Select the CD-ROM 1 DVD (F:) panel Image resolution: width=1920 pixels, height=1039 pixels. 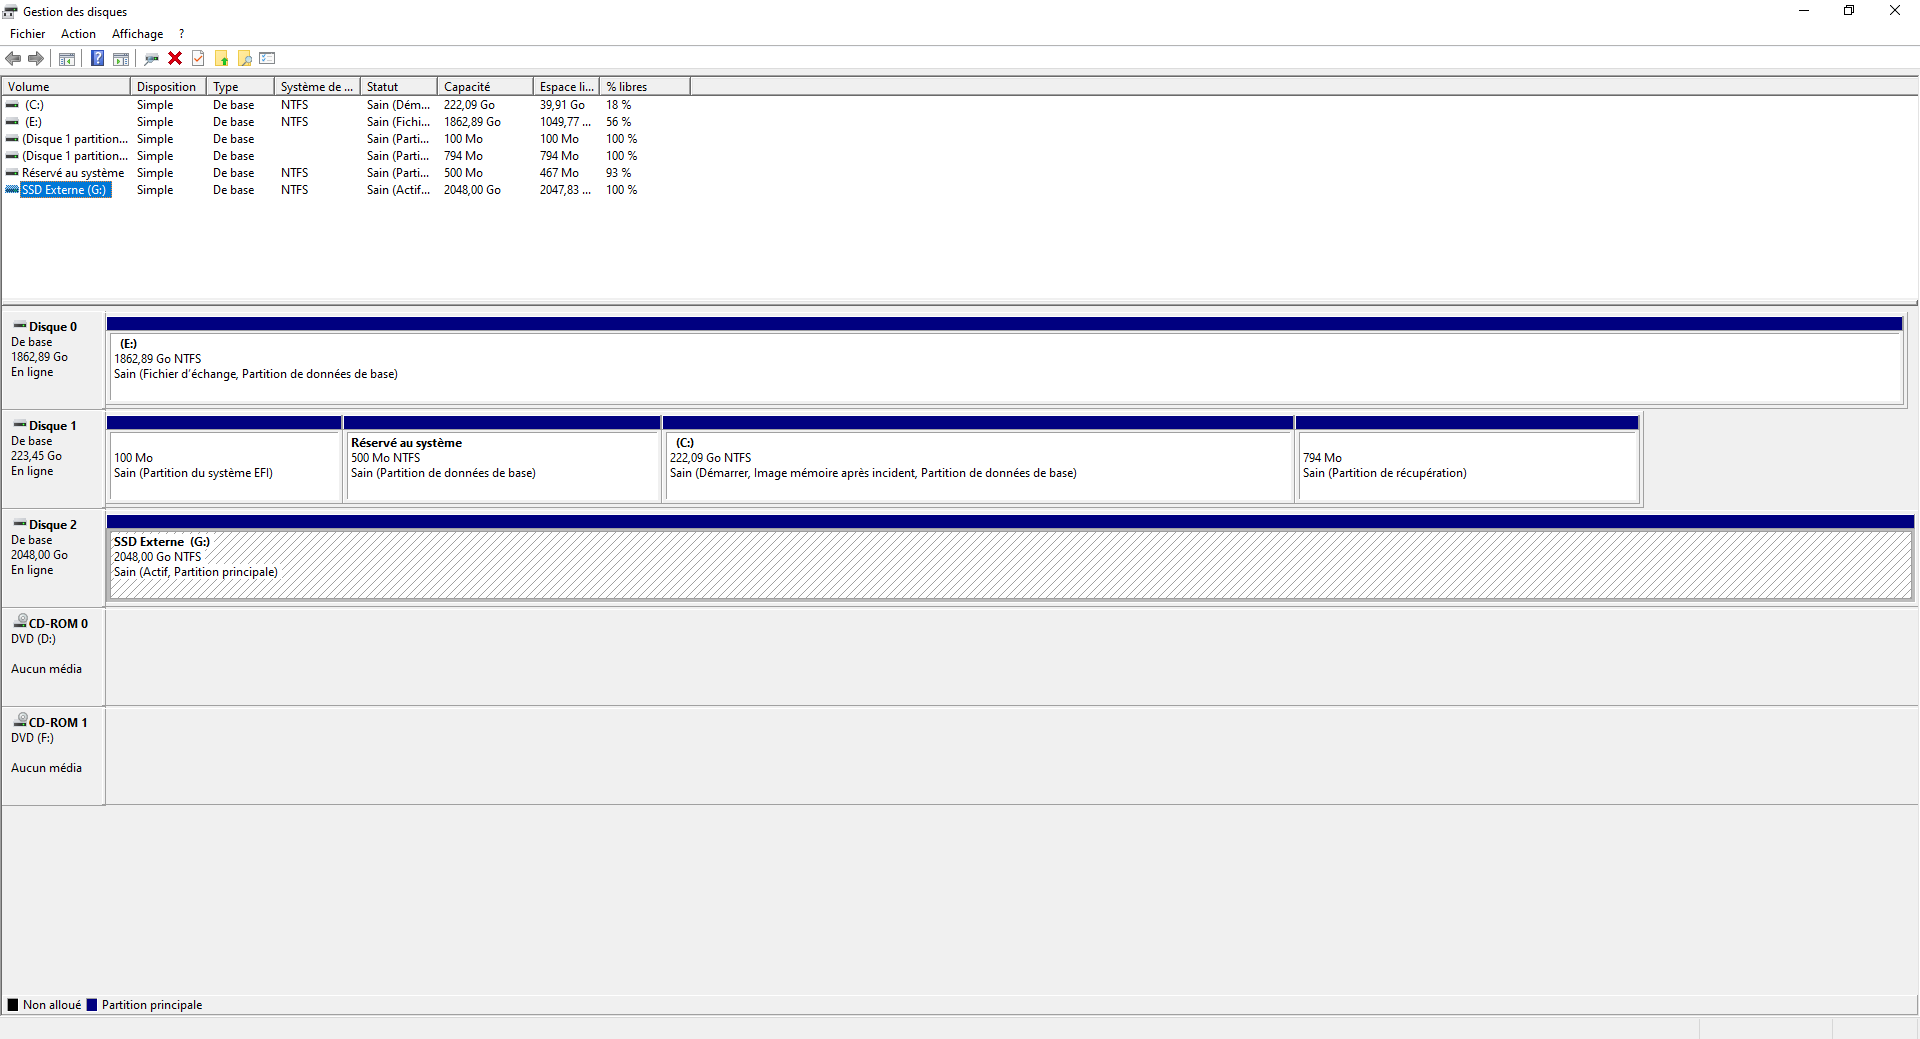(x=53, y=754)
